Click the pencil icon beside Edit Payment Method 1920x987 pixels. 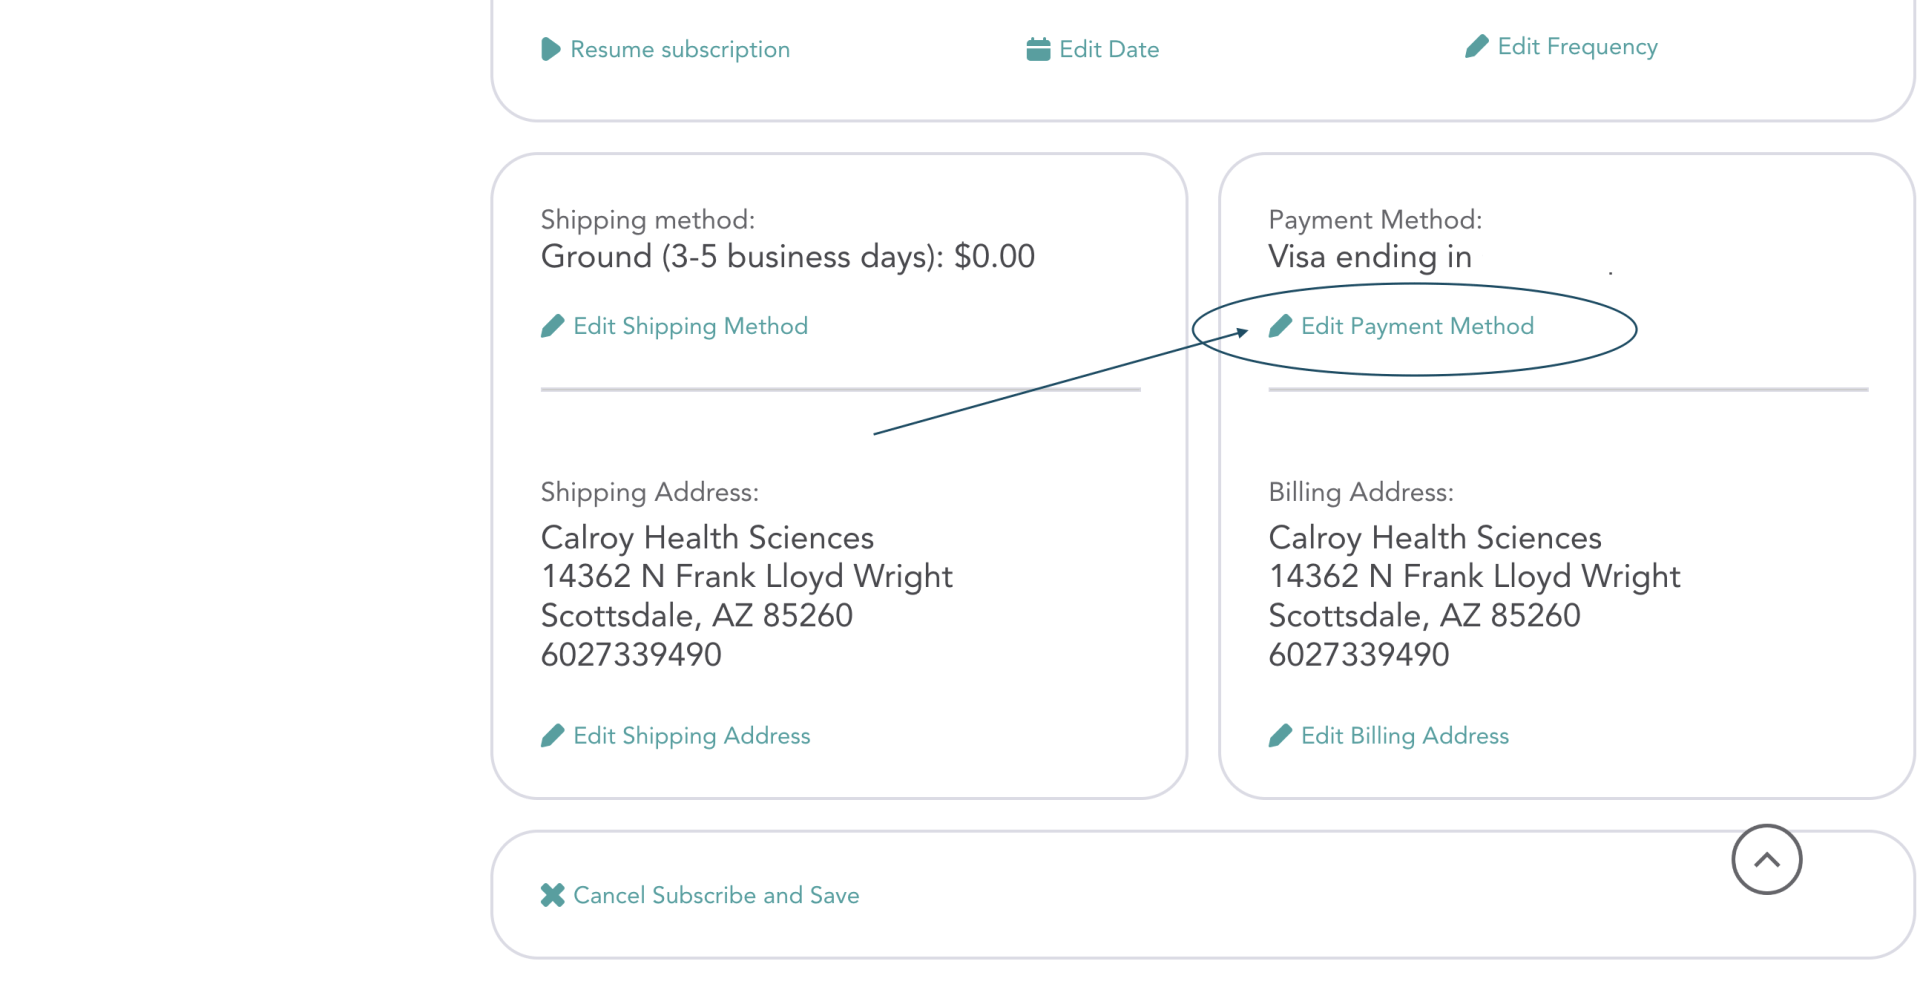point(1280,326)
